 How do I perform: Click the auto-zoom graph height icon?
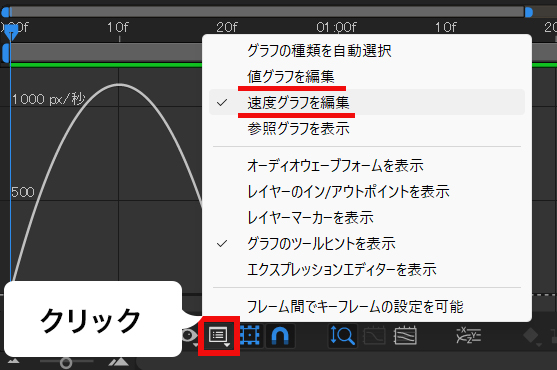(x=342, y=336)
